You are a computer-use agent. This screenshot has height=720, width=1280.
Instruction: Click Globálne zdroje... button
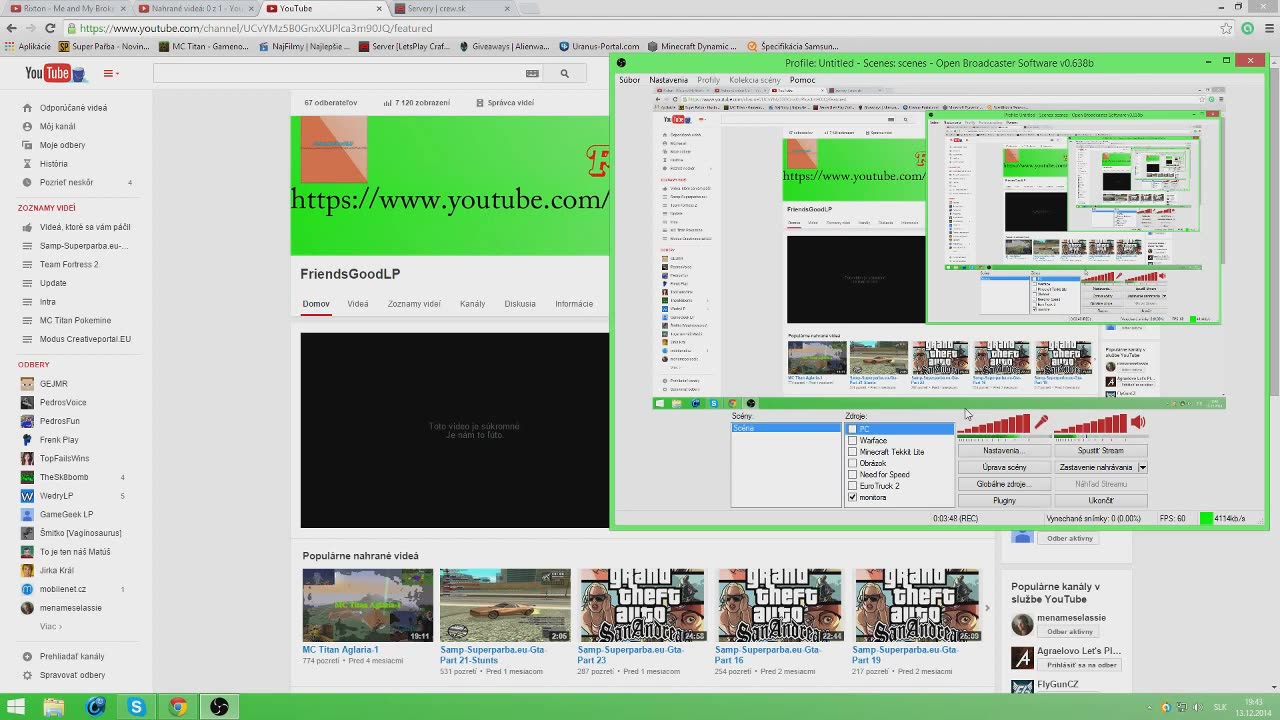tap(1004, 484)
